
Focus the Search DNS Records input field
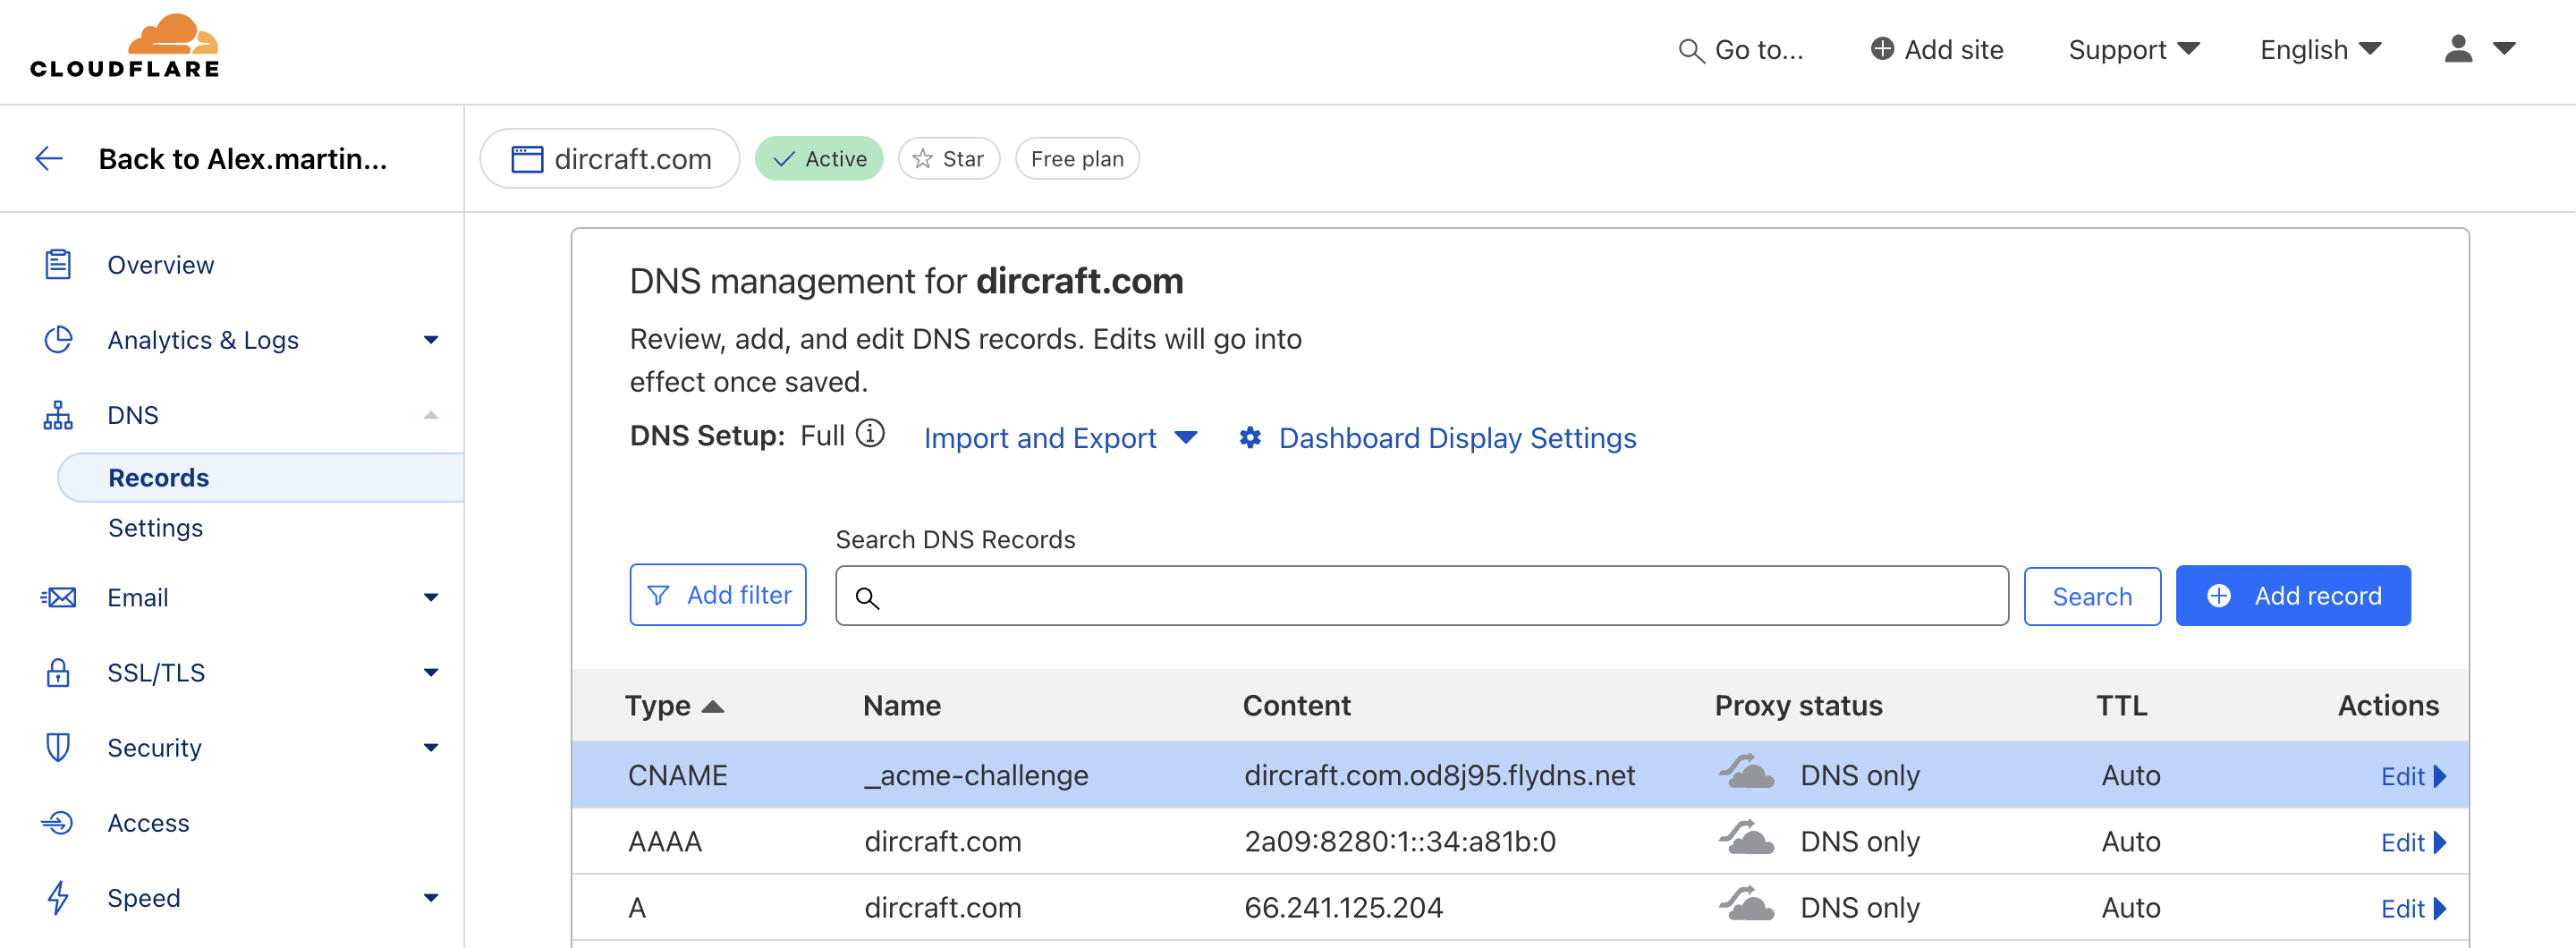pyautogui.click(x=1422, y=596)
